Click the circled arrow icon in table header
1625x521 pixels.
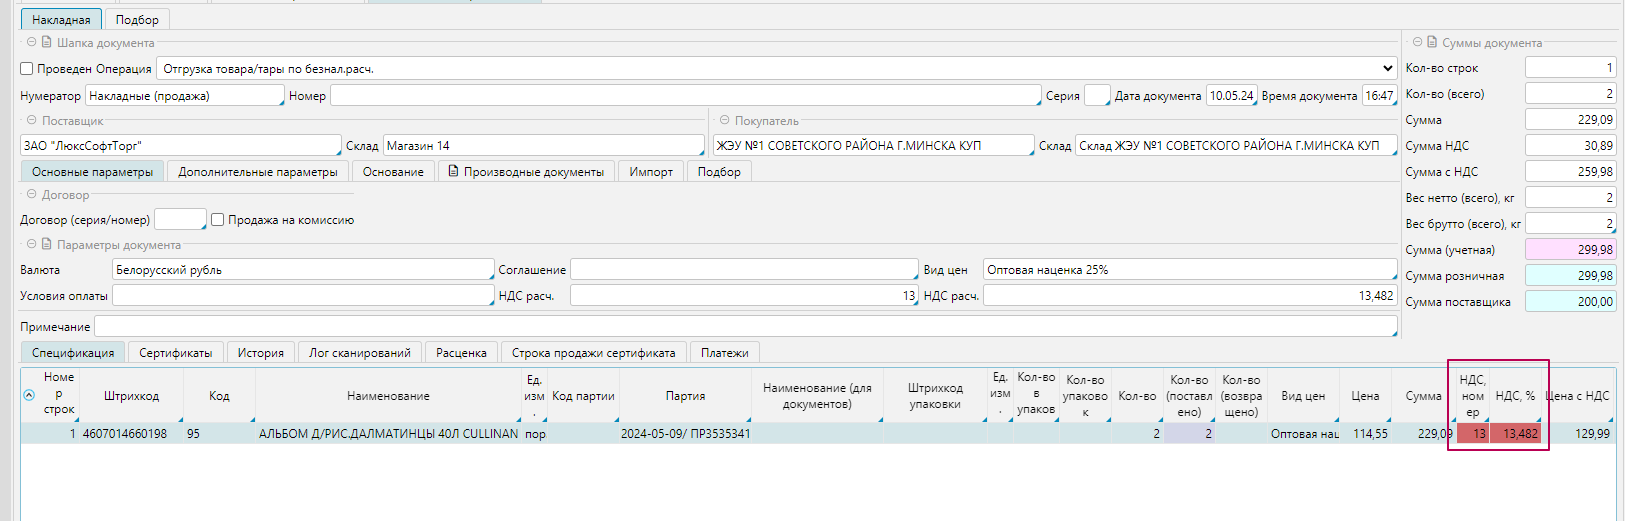tap(29, 395)
